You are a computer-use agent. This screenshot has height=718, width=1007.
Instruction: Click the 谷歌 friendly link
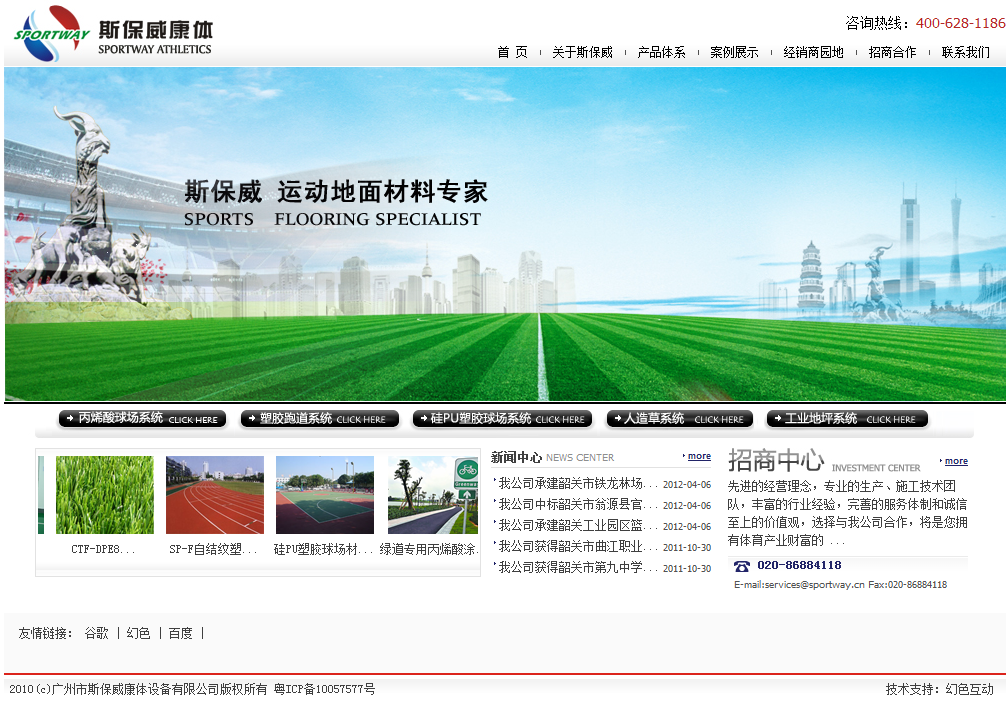(x=96, y=634)
